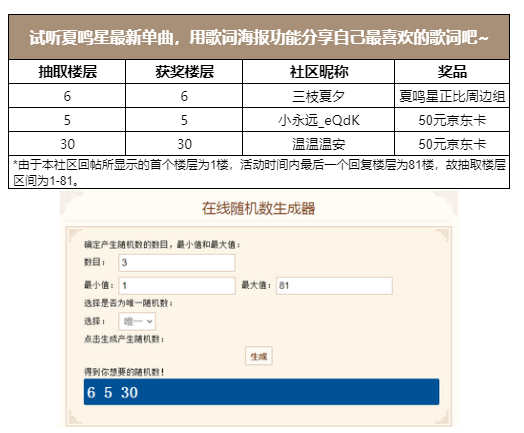Click the blue result bar showing 6 5 30
The height and width of the screenshot is (433, 524).
pyautogui.click(x=261, y=392)
